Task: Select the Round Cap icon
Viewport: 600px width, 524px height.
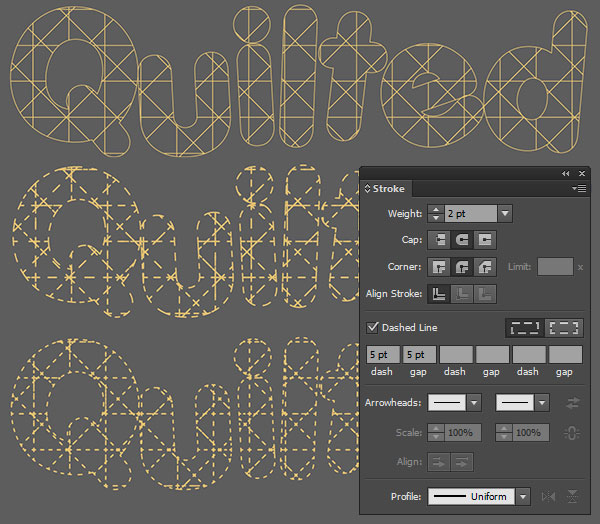Action: pos(462,240)
